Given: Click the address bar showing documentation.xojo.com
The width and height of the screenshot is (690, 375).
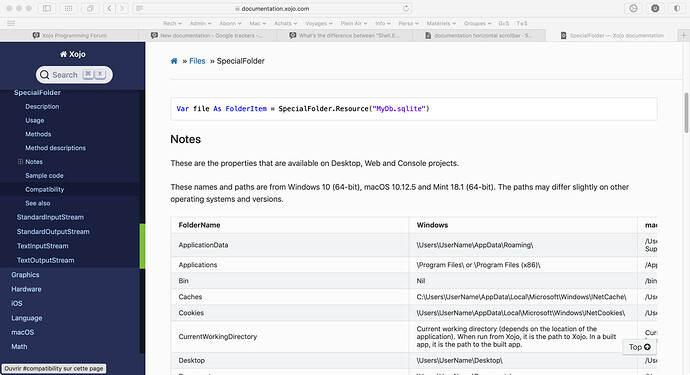Looking at the screenshot, I should coord(273,8).
